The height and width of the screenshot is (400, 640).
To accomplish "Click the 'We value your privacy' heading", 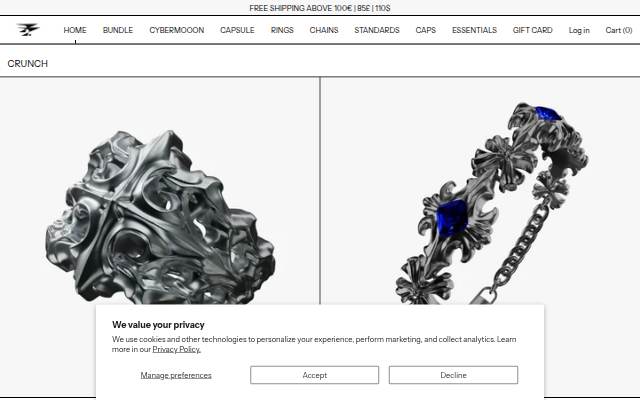I will click(158, 325).
